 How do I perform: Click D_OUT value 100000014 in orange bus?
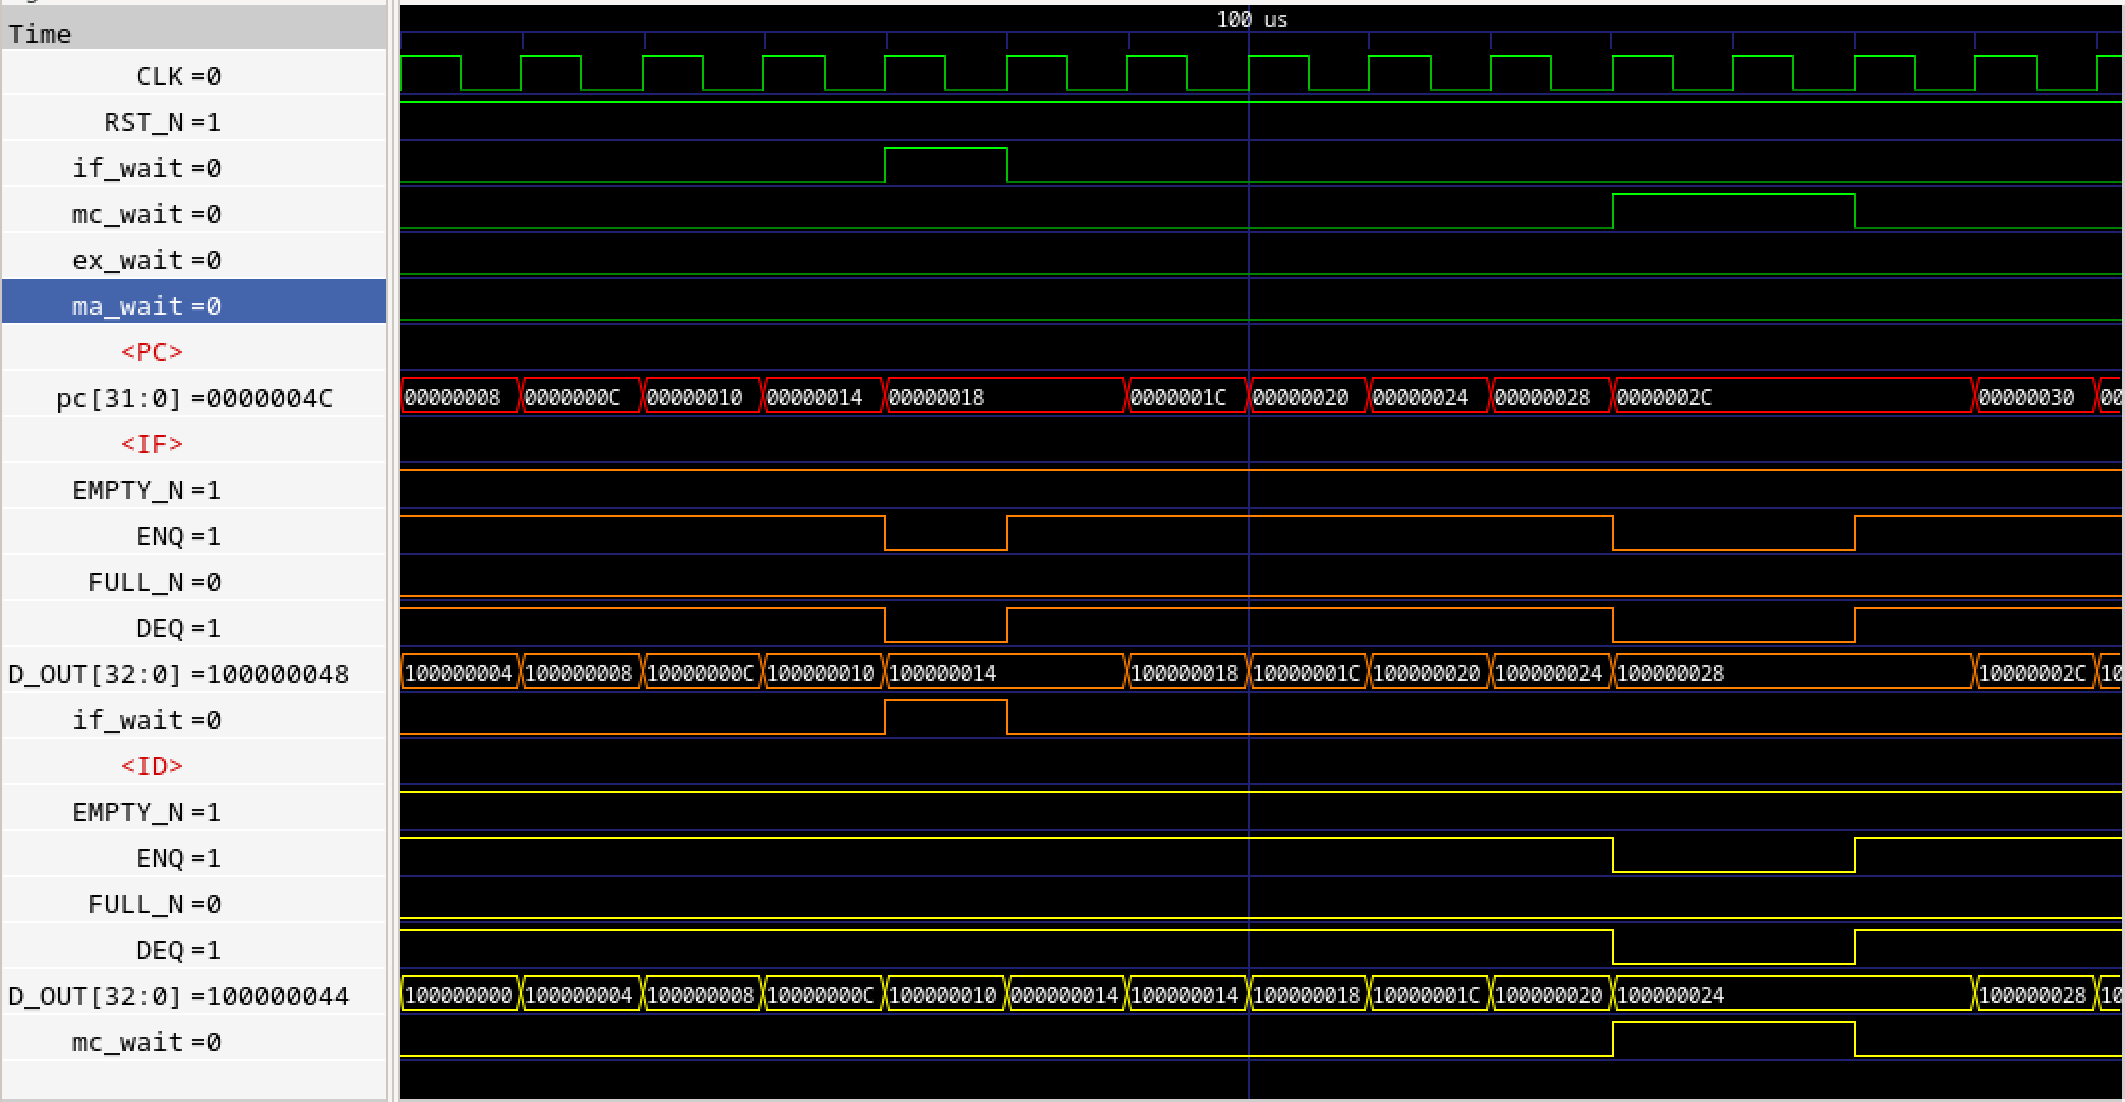coord(942,673)
